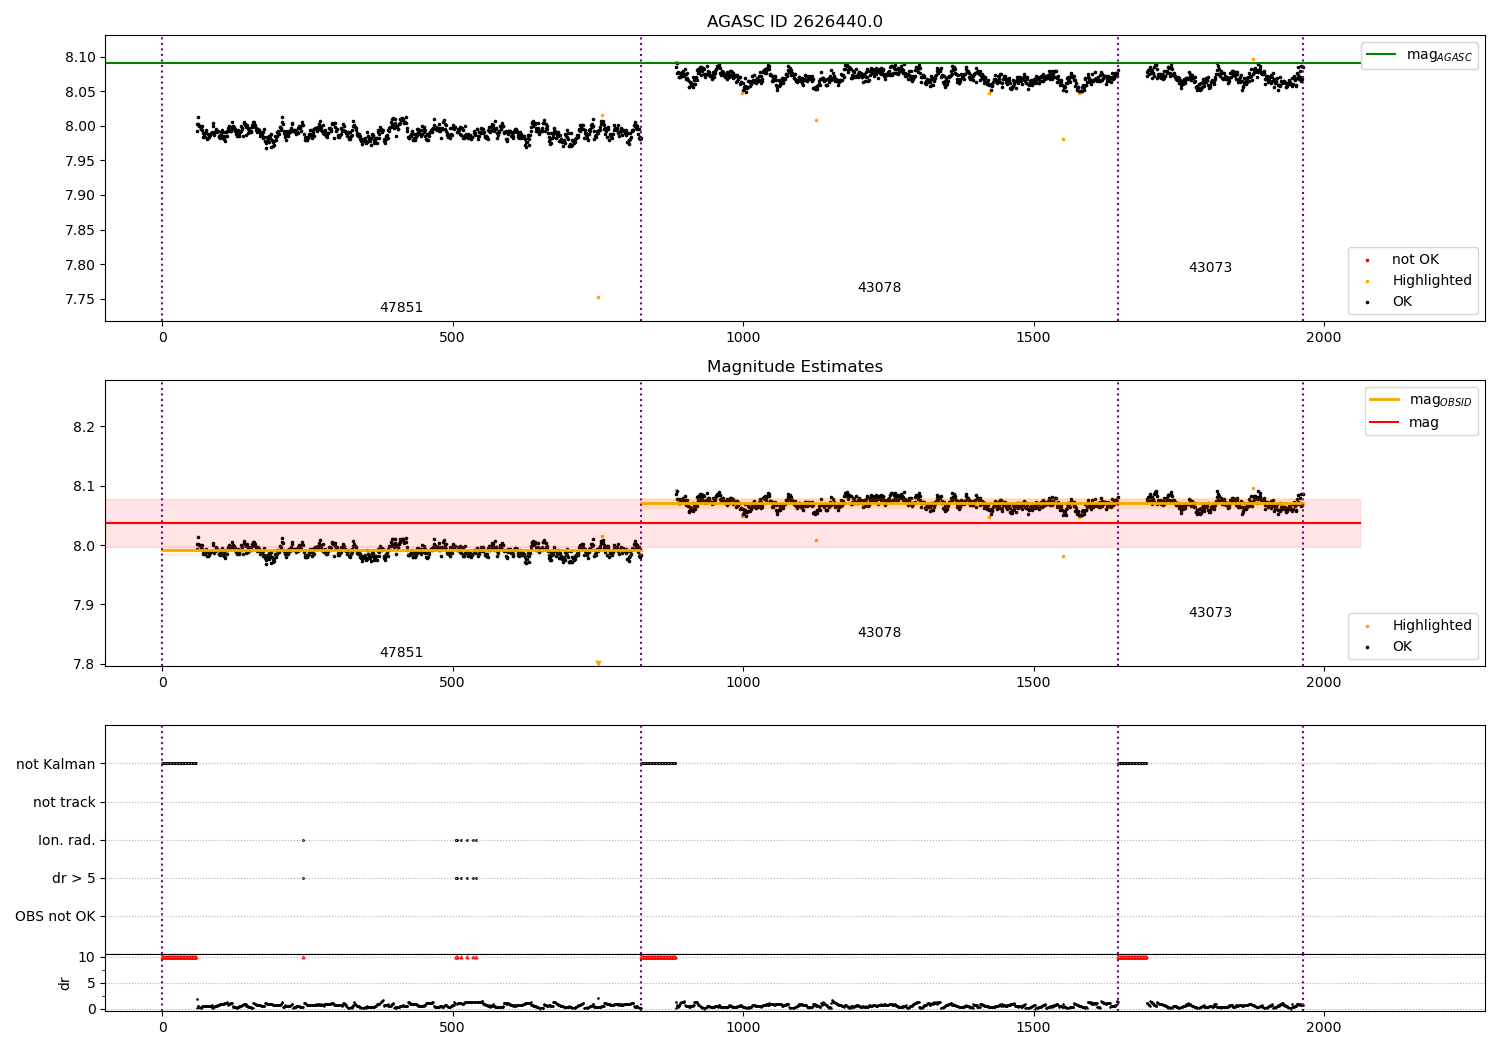Click the 47851 label in the top plot

tap(401, 308)
